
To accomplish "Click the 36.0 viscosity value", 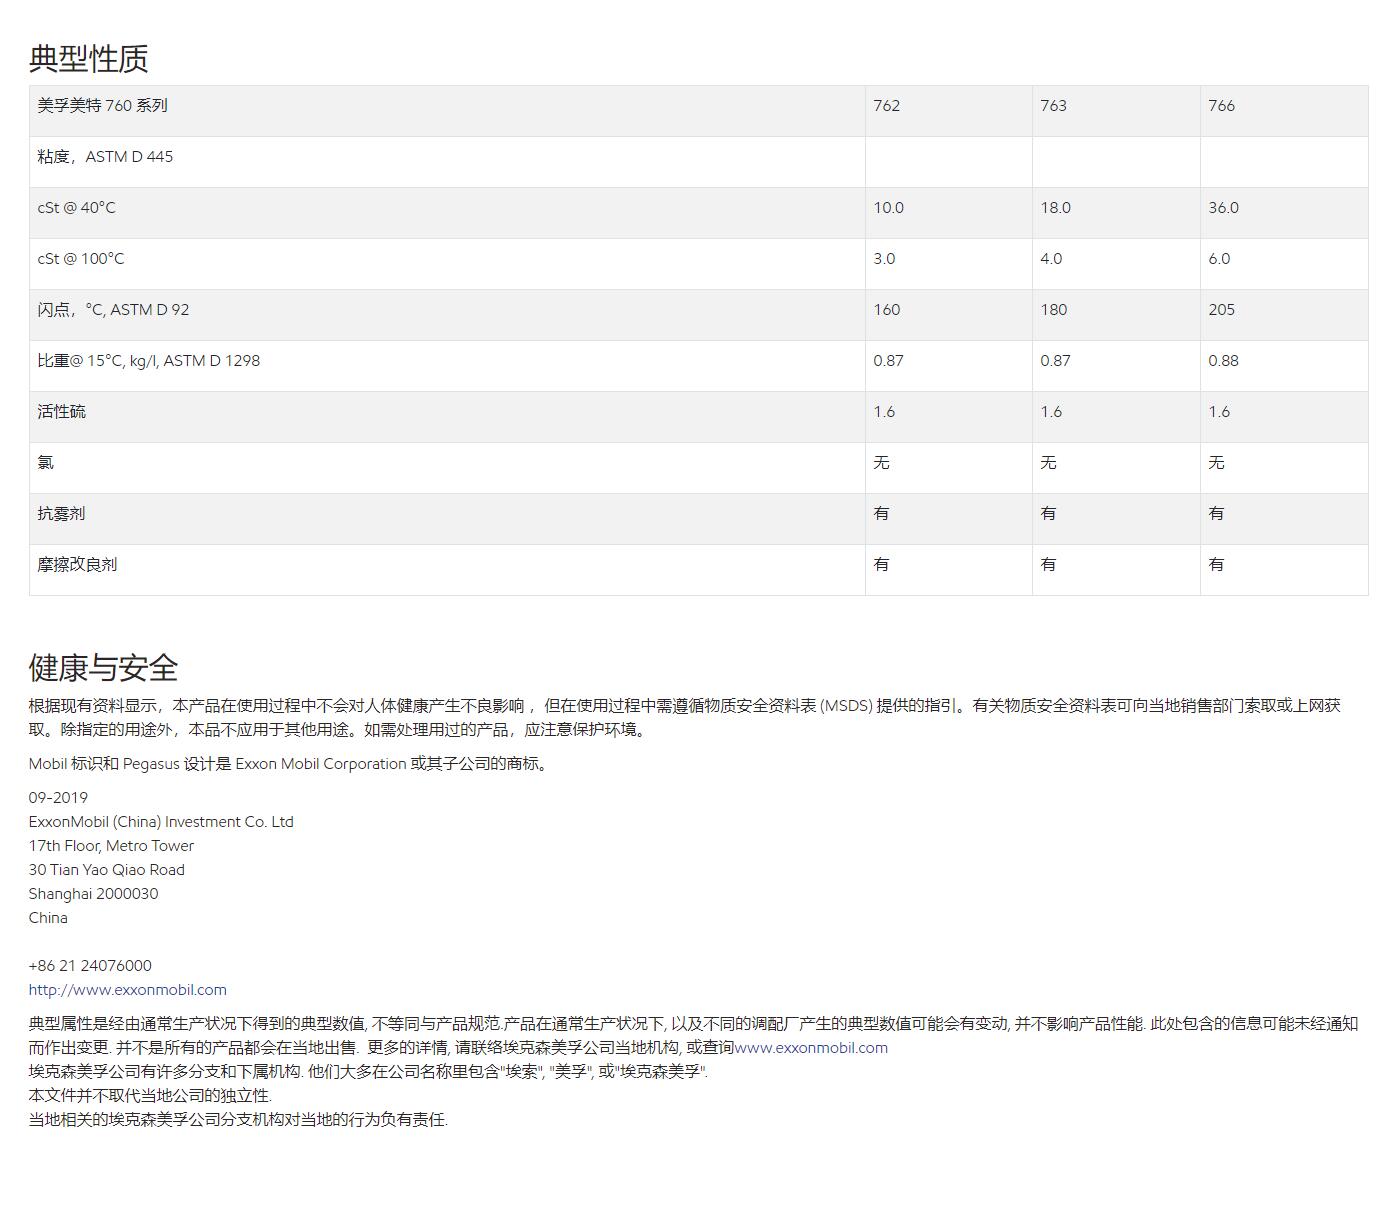I will 1224,208.
